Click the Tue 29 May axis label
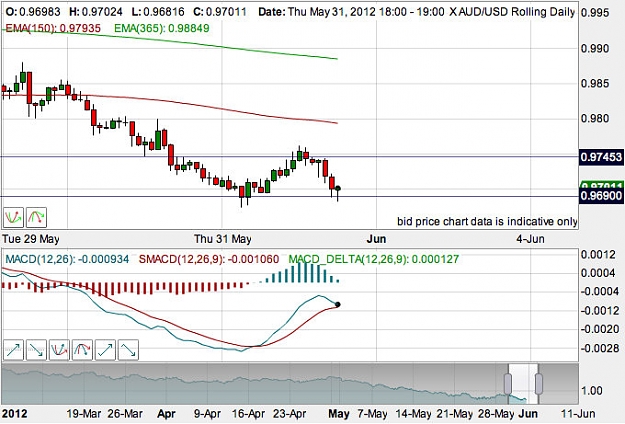This screenshot has width=625, height=424. 31,239
